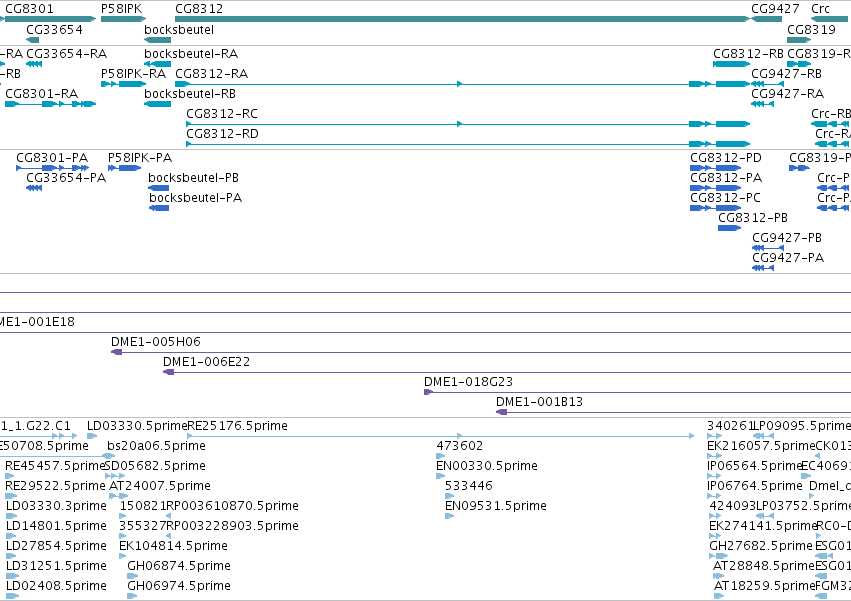851x601 pixels.
Task: Click BAC clone DME1-005H06
Action: coord(156,342)
